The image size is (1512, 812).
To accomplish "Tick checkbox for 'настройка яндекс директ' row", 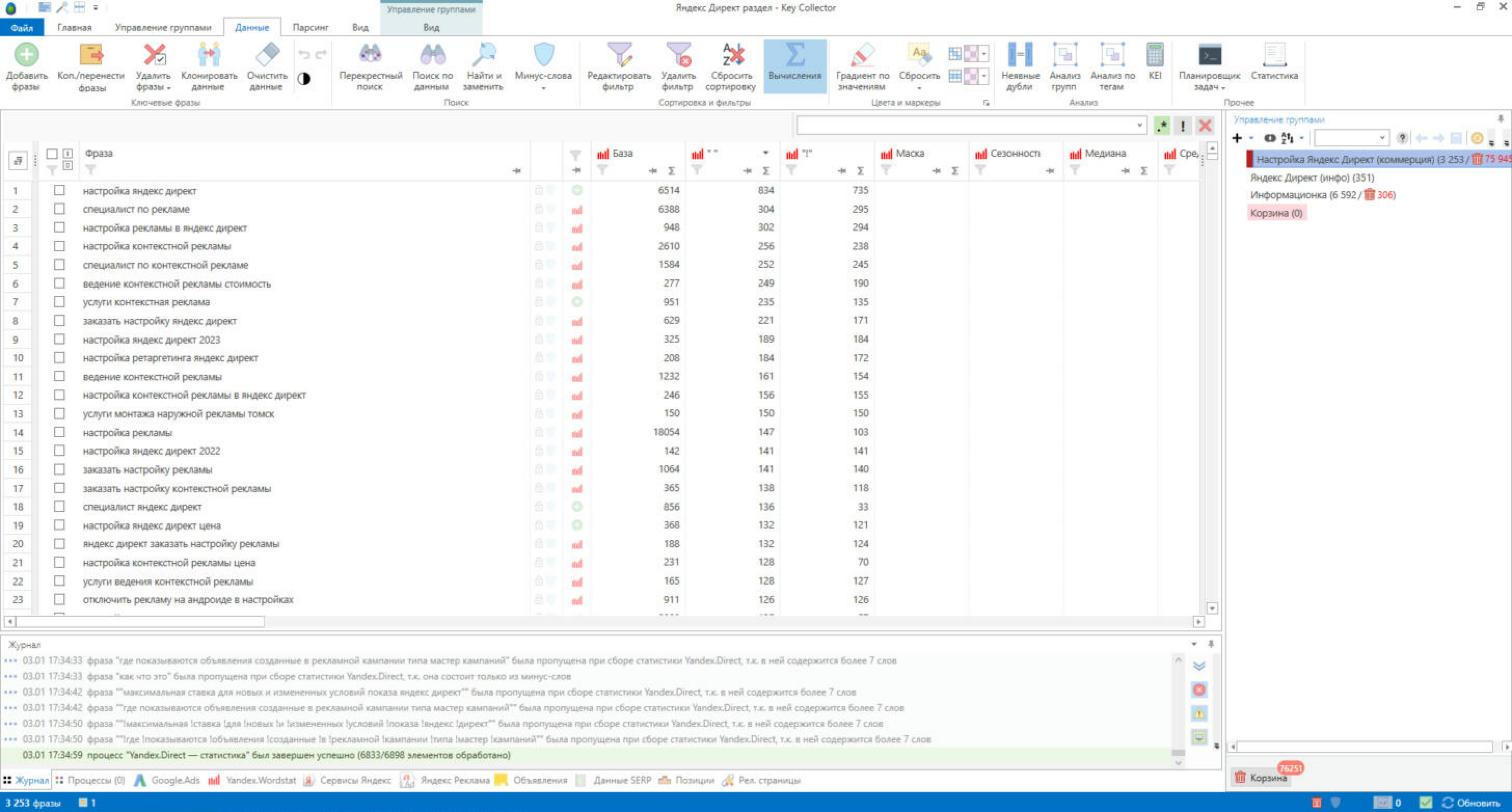I will tap(59, 190).
